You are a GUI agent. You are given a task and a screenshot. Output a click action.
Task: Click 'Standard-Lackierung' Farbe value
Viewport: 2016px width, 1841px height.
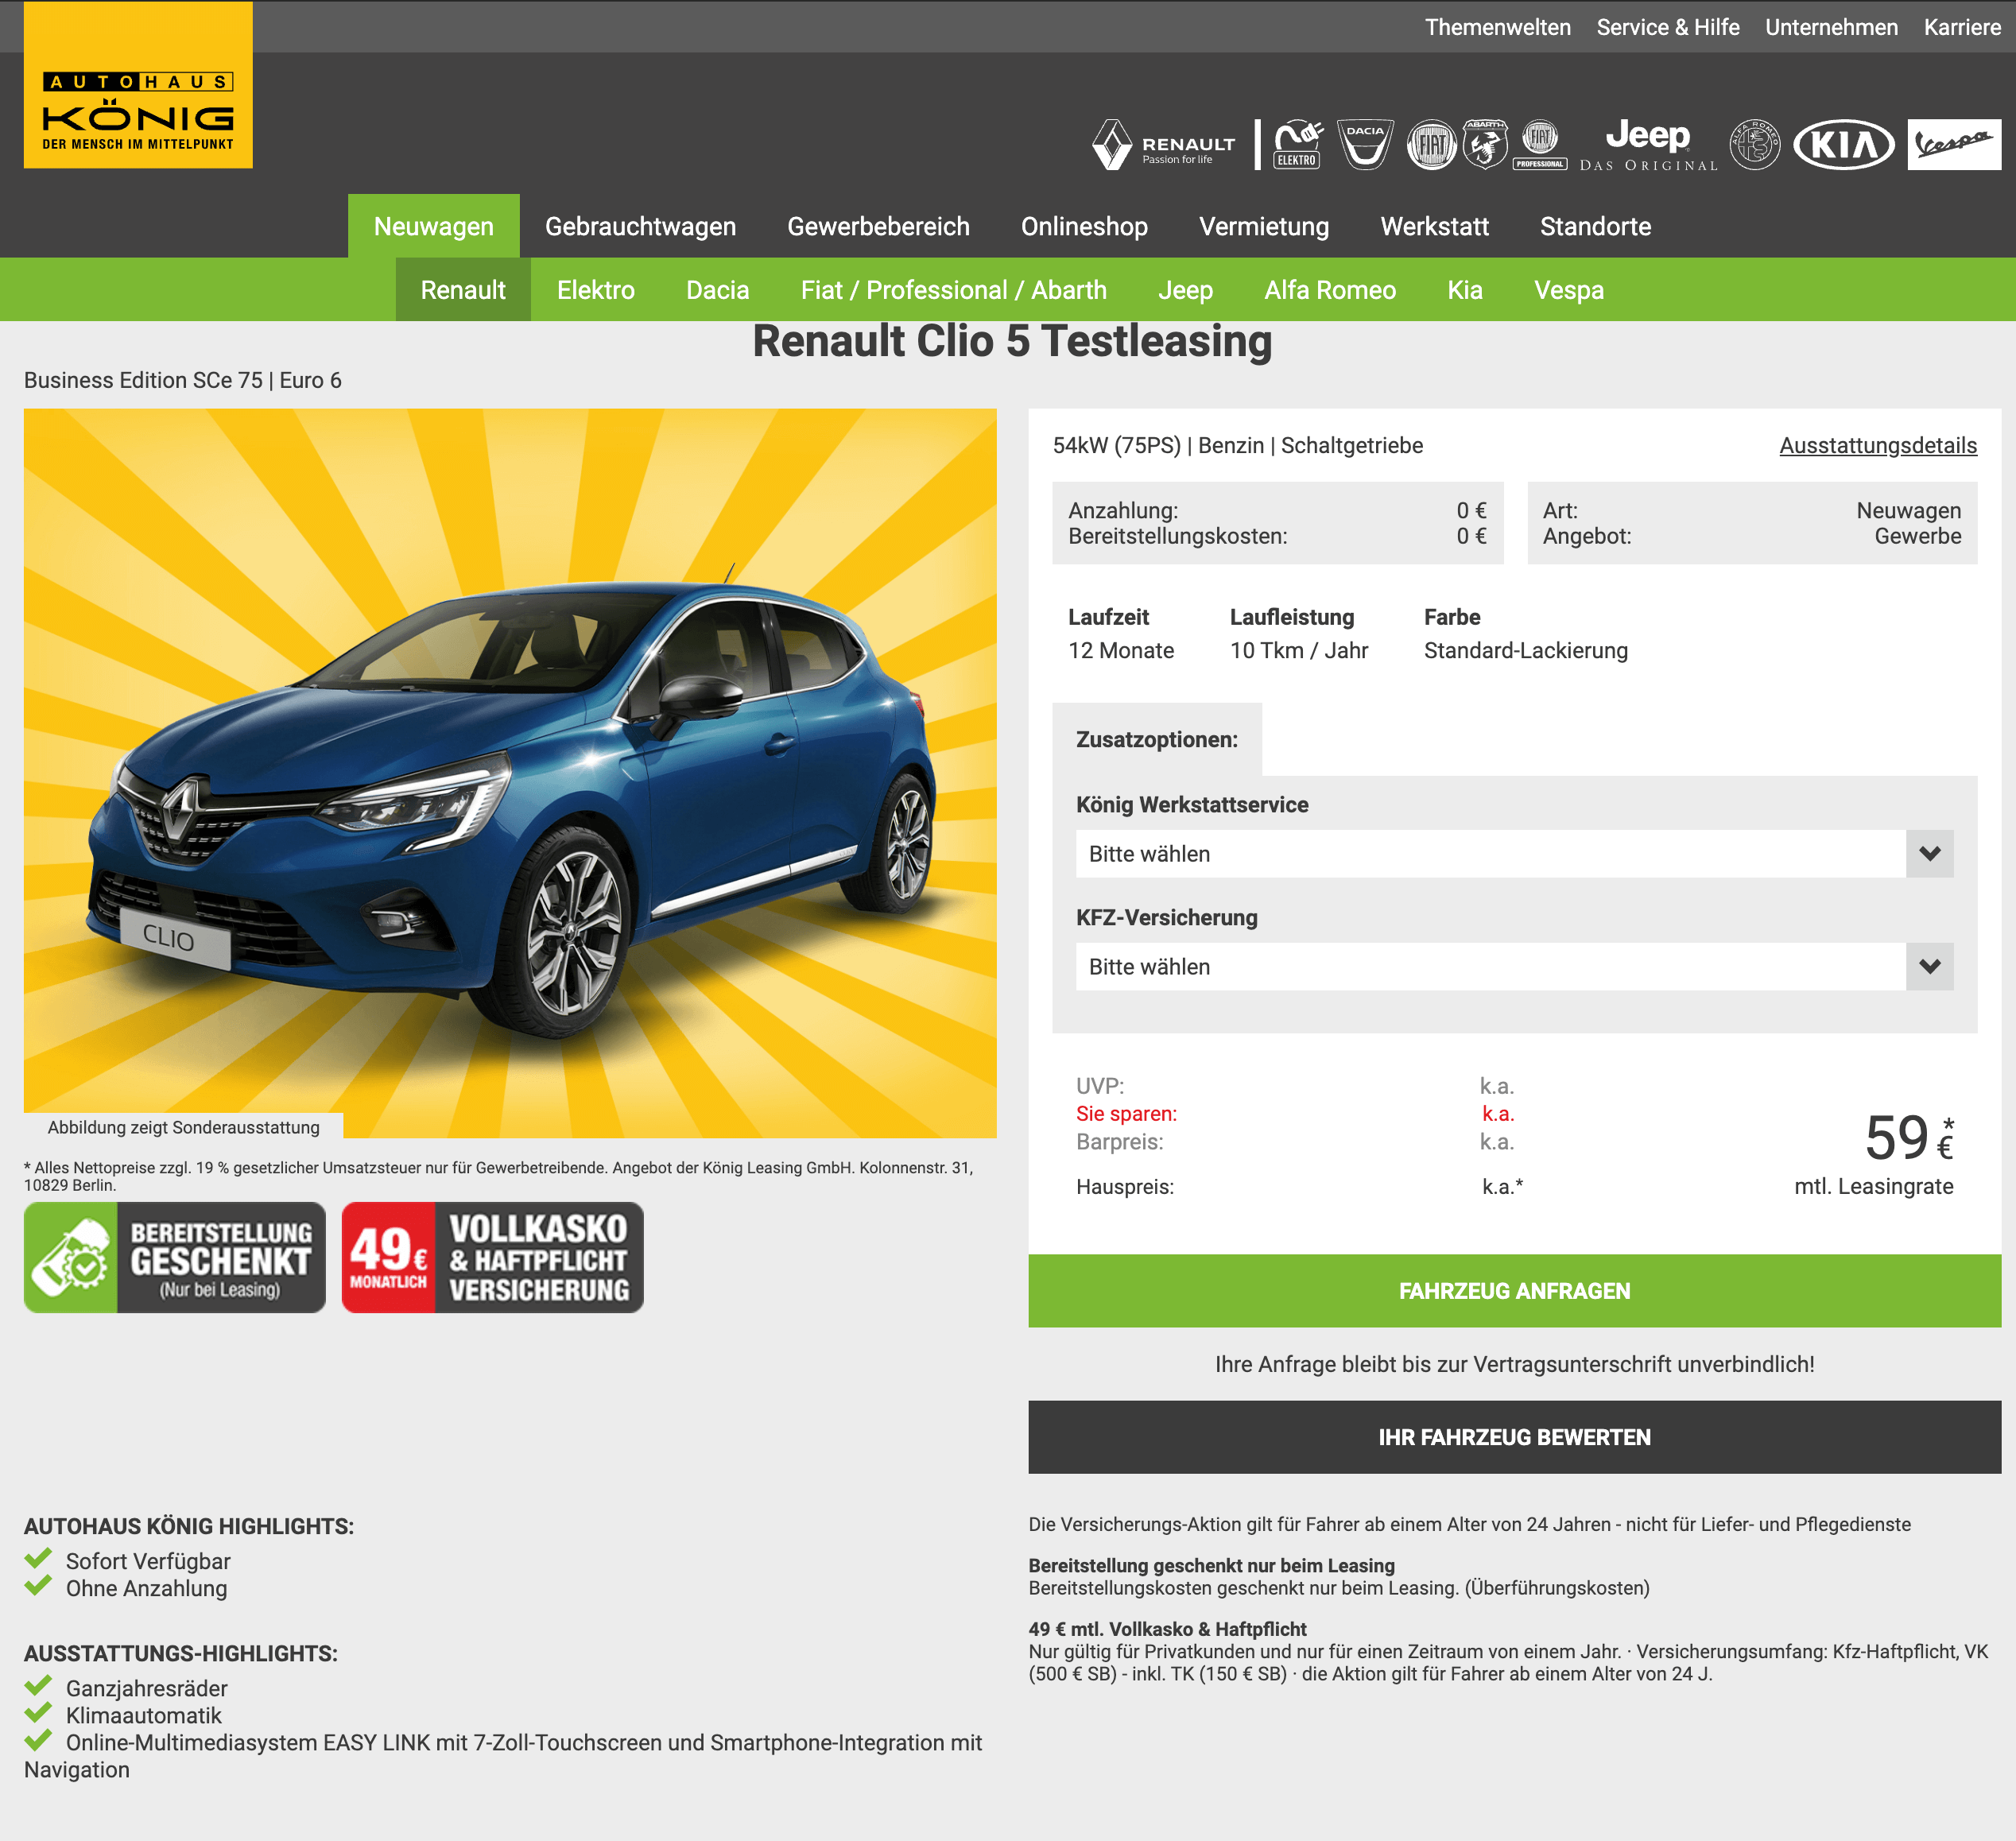[1525, 651]
